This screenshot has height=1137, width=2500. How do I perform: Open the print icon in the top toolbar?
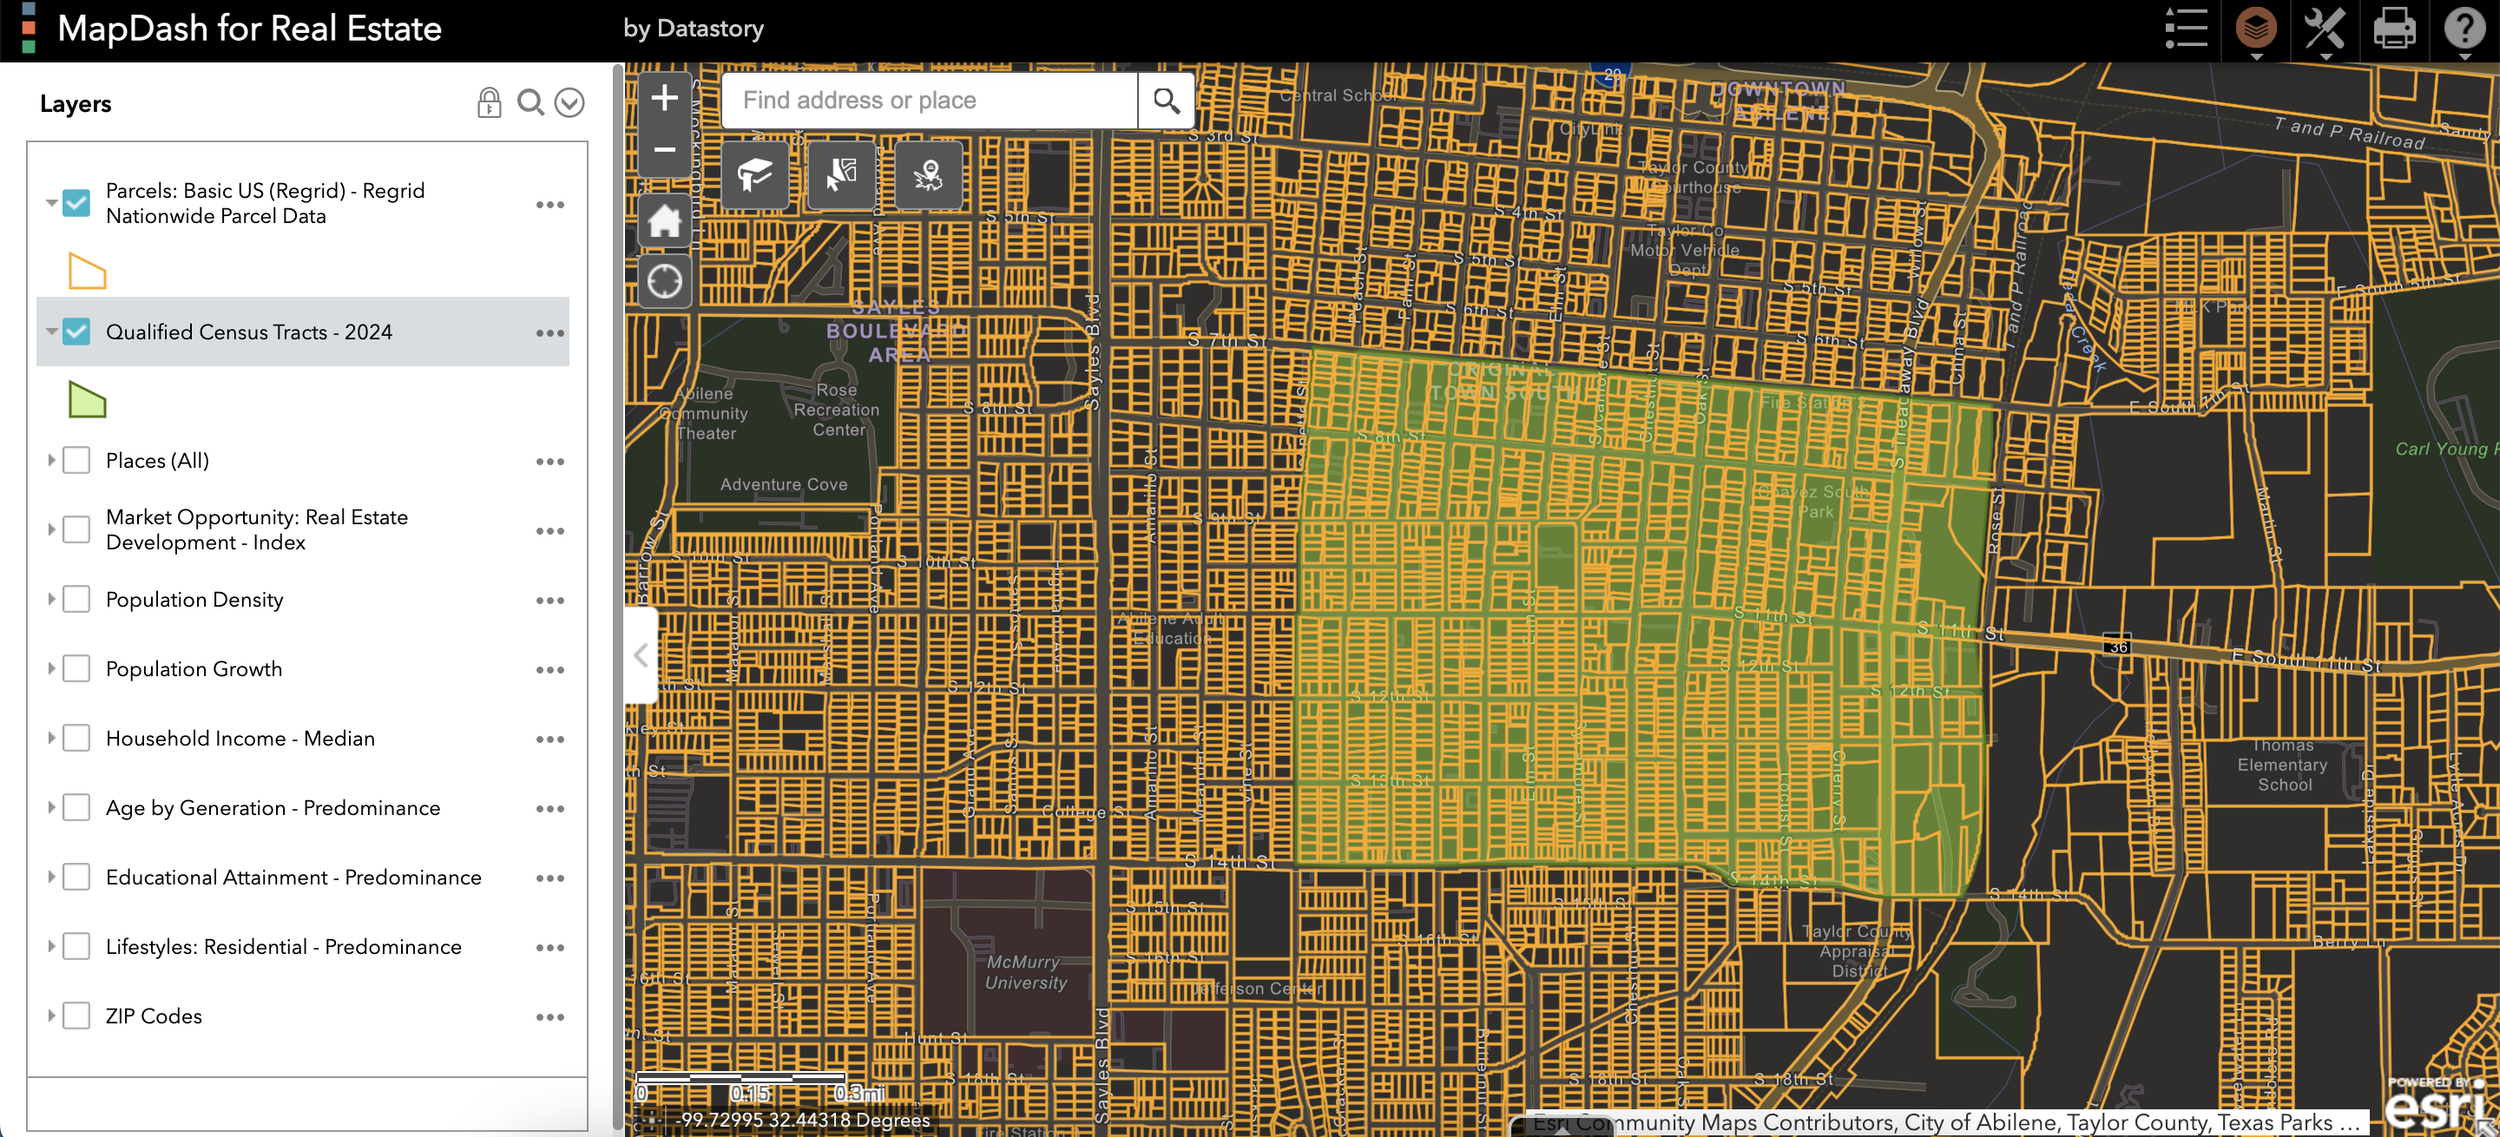point(2396,28)
